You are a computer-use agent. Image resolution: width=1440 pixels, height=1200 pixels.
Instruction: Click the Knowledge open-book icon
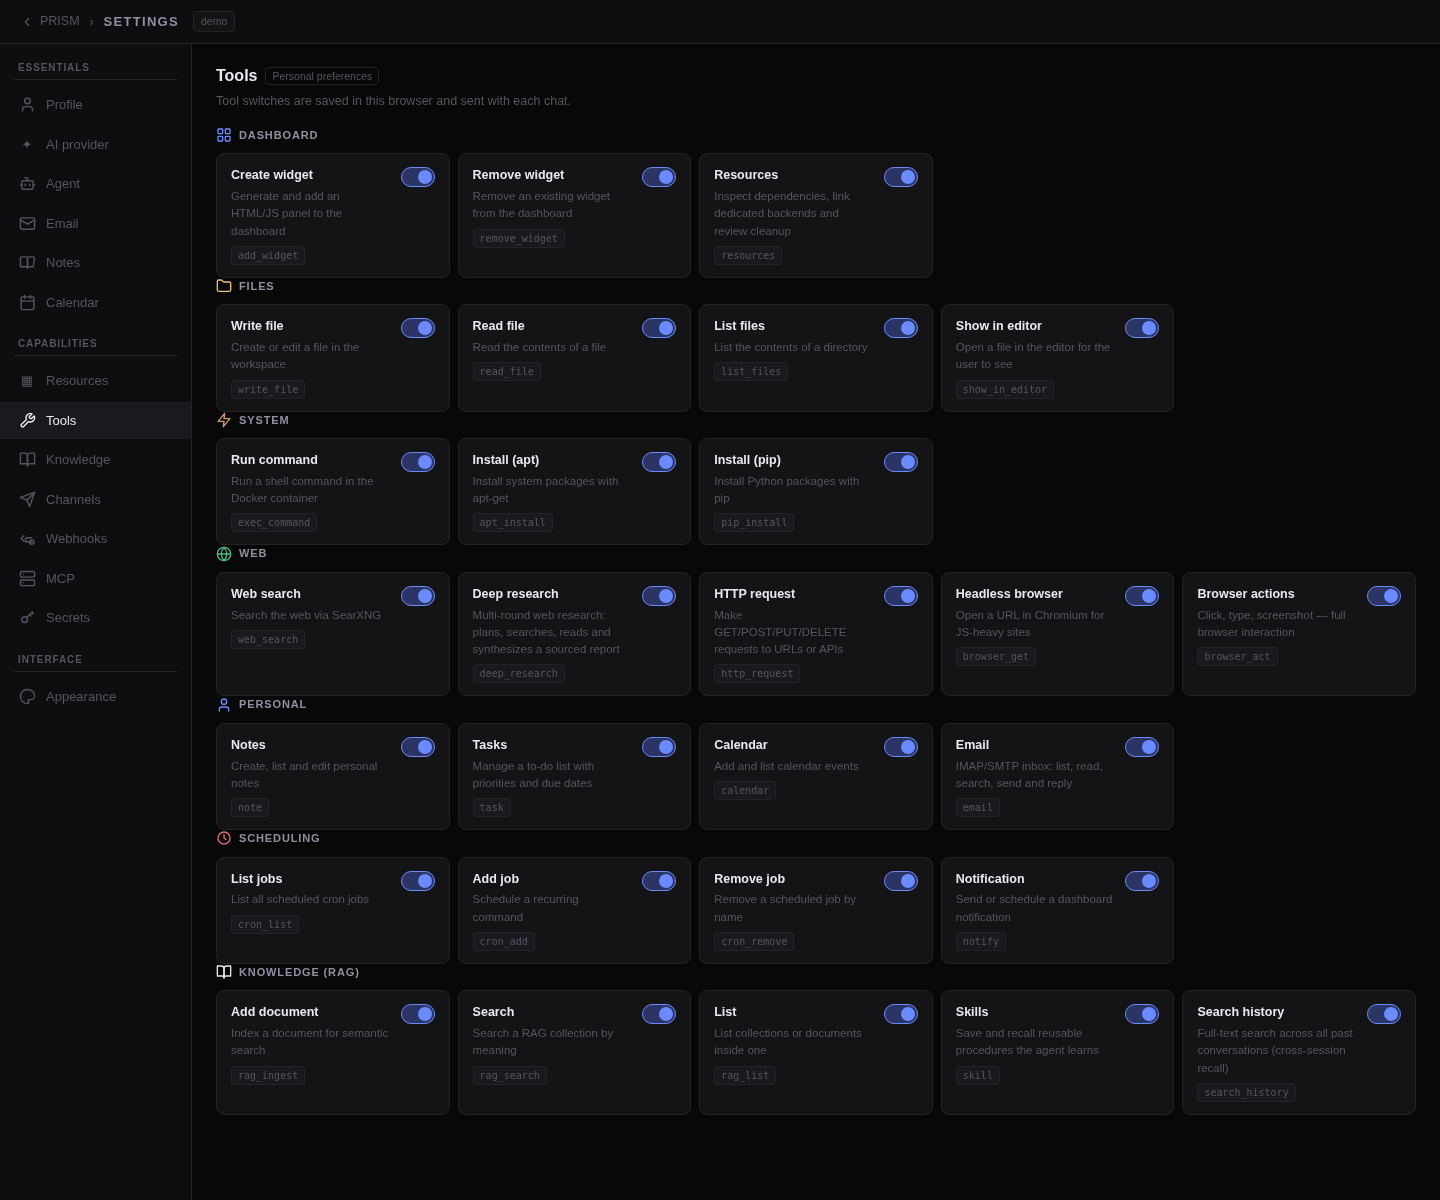pyautogui.click(x=27, y=460)
